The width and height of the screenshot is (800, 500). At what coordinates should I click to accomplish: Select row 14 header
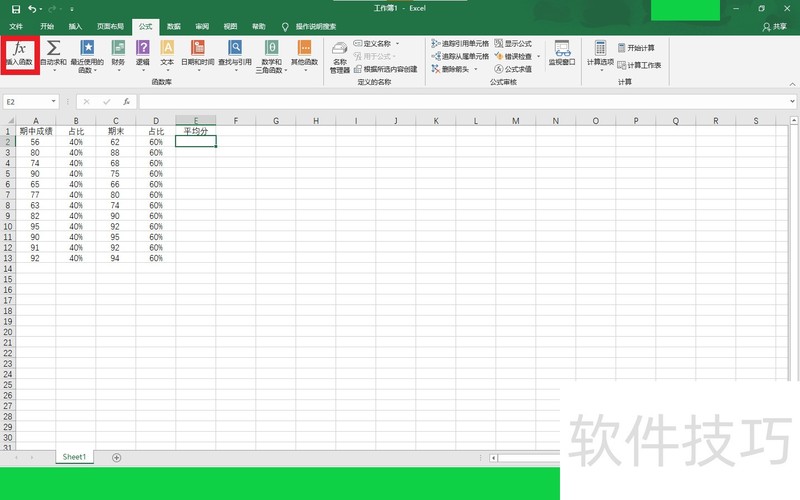8,268
